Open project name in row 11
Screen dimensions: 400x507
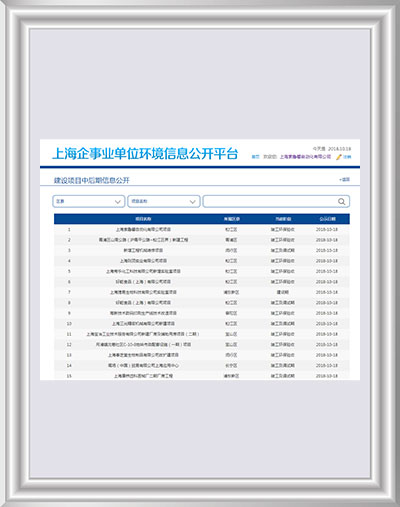click(143, 334)
